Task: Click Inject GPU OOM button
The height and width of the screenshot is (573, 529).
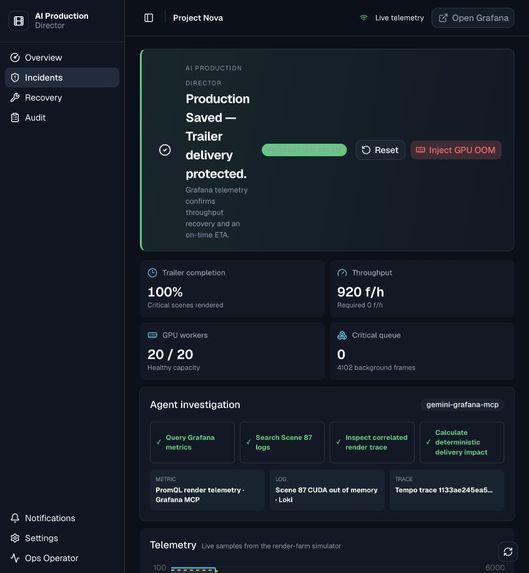Action: pos(456,150)
